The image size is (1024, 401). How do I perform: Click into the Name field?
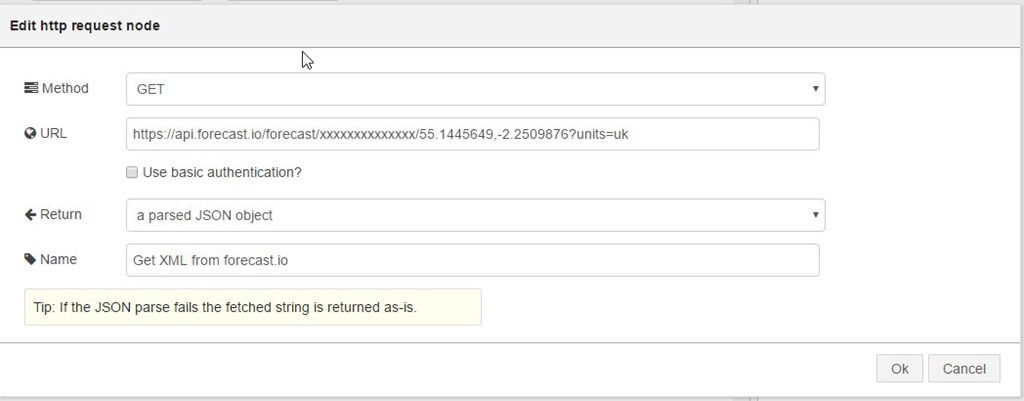click(x=472, y=260)
